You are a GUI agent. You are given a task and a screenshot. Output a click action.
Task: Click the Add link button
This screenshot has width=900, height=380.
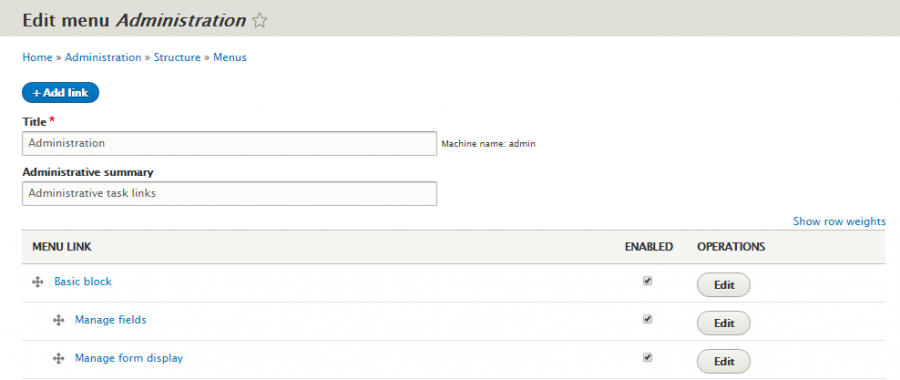(61, 92)
